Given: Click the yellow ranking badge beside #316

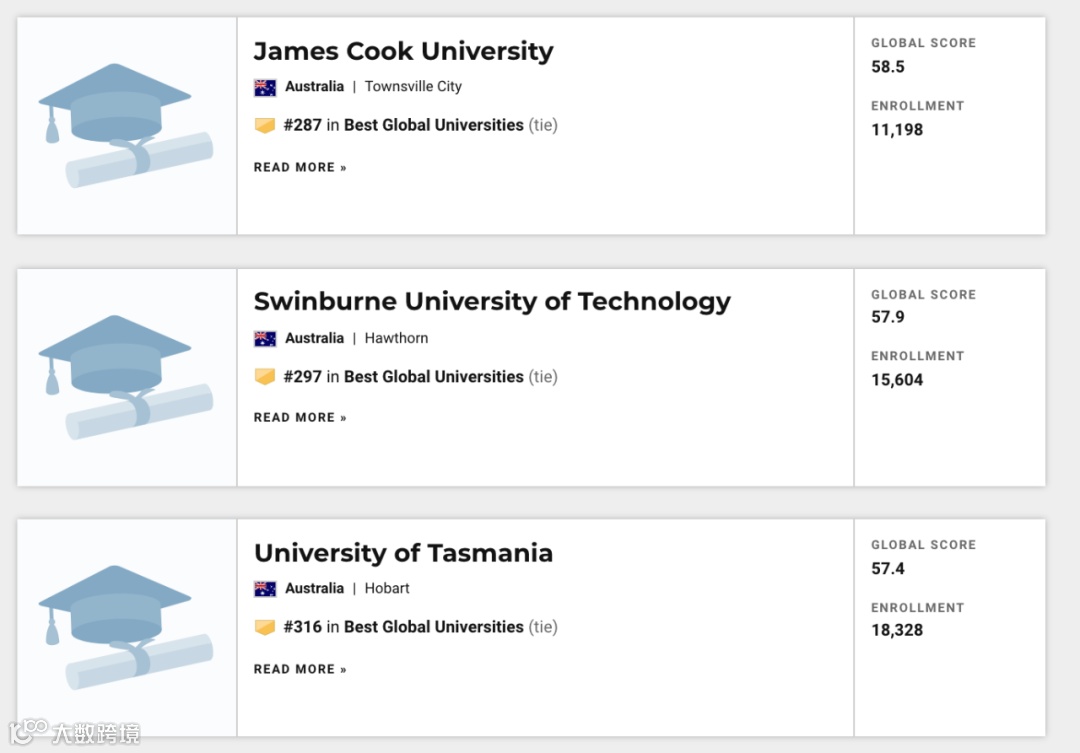Looking at the screenshot, I should (x=265, y=627).
